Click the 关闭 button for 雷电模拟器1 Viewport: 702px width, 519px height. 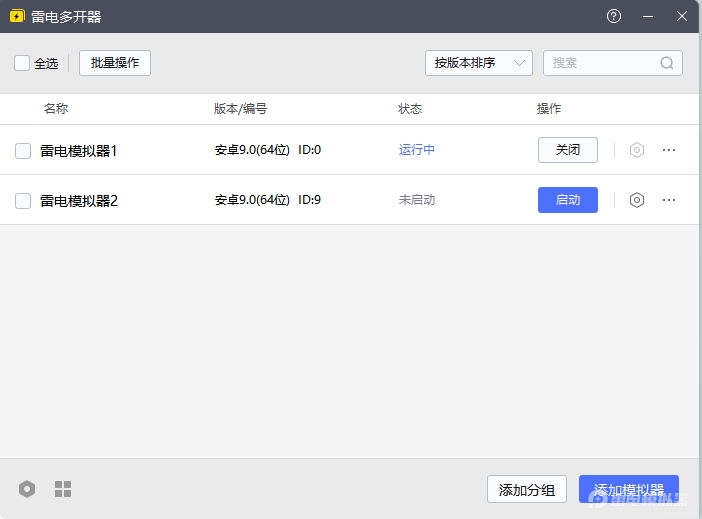(x=568, y=150)
